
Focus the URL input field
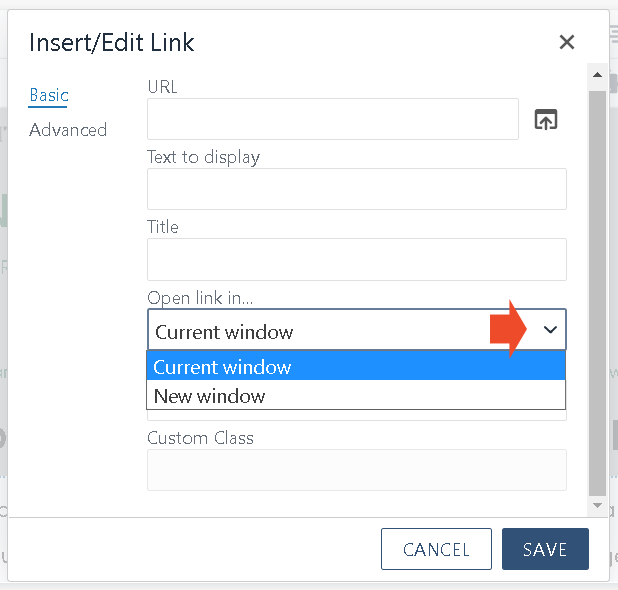(x=333, y=119)
